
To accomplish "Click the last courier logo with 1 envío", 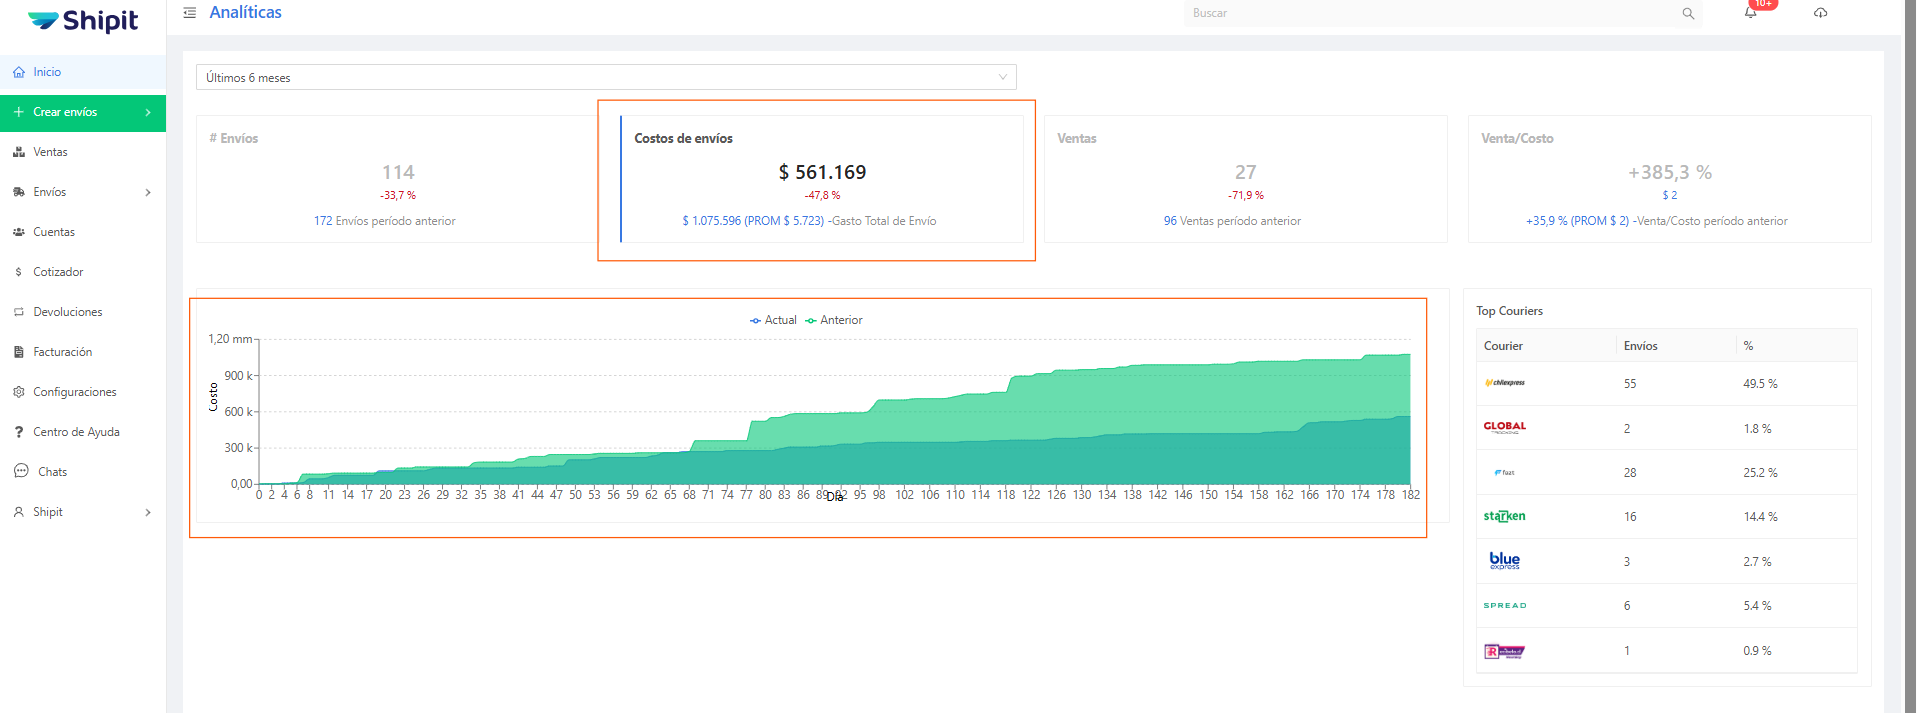I will coord(1505,651).
